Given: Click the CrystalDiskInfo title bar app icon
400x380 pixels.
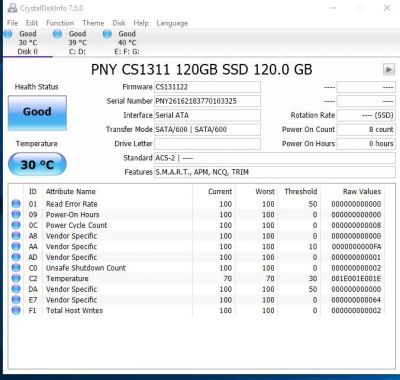Looking at the screenshot, I should coord(12,8).
